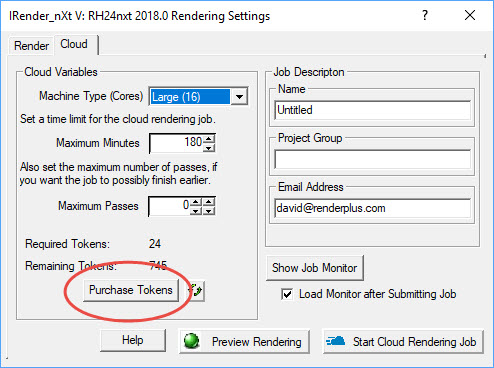Click inside the Maximum Passes field
494x368 pixels.
(x=169, y=206)
